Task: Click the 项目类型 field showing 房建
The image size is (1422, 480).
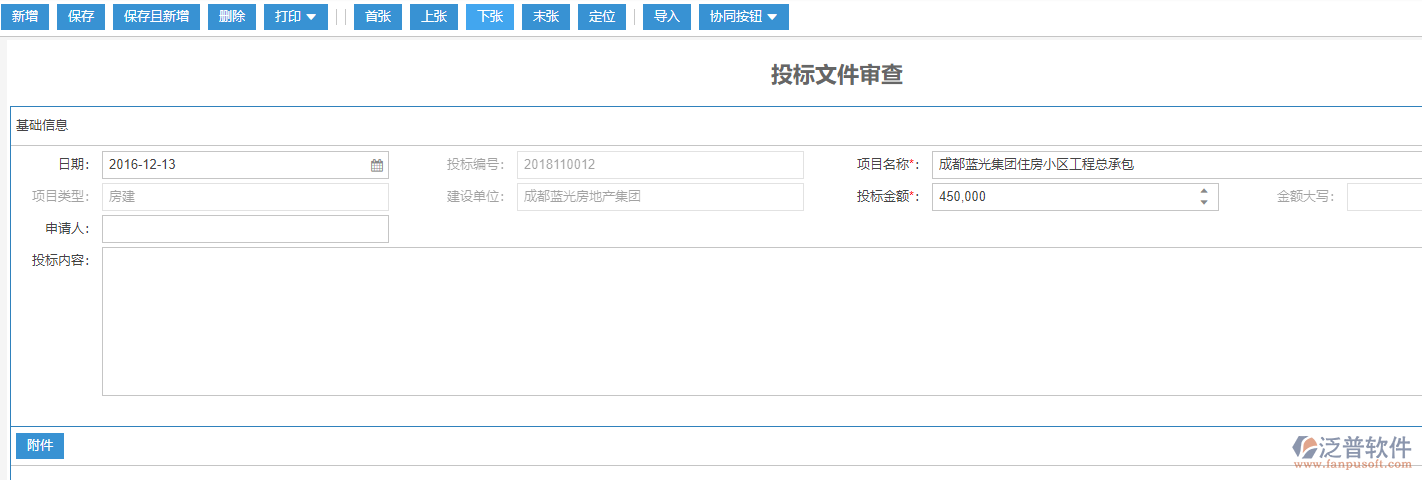Action: (245, 197)
